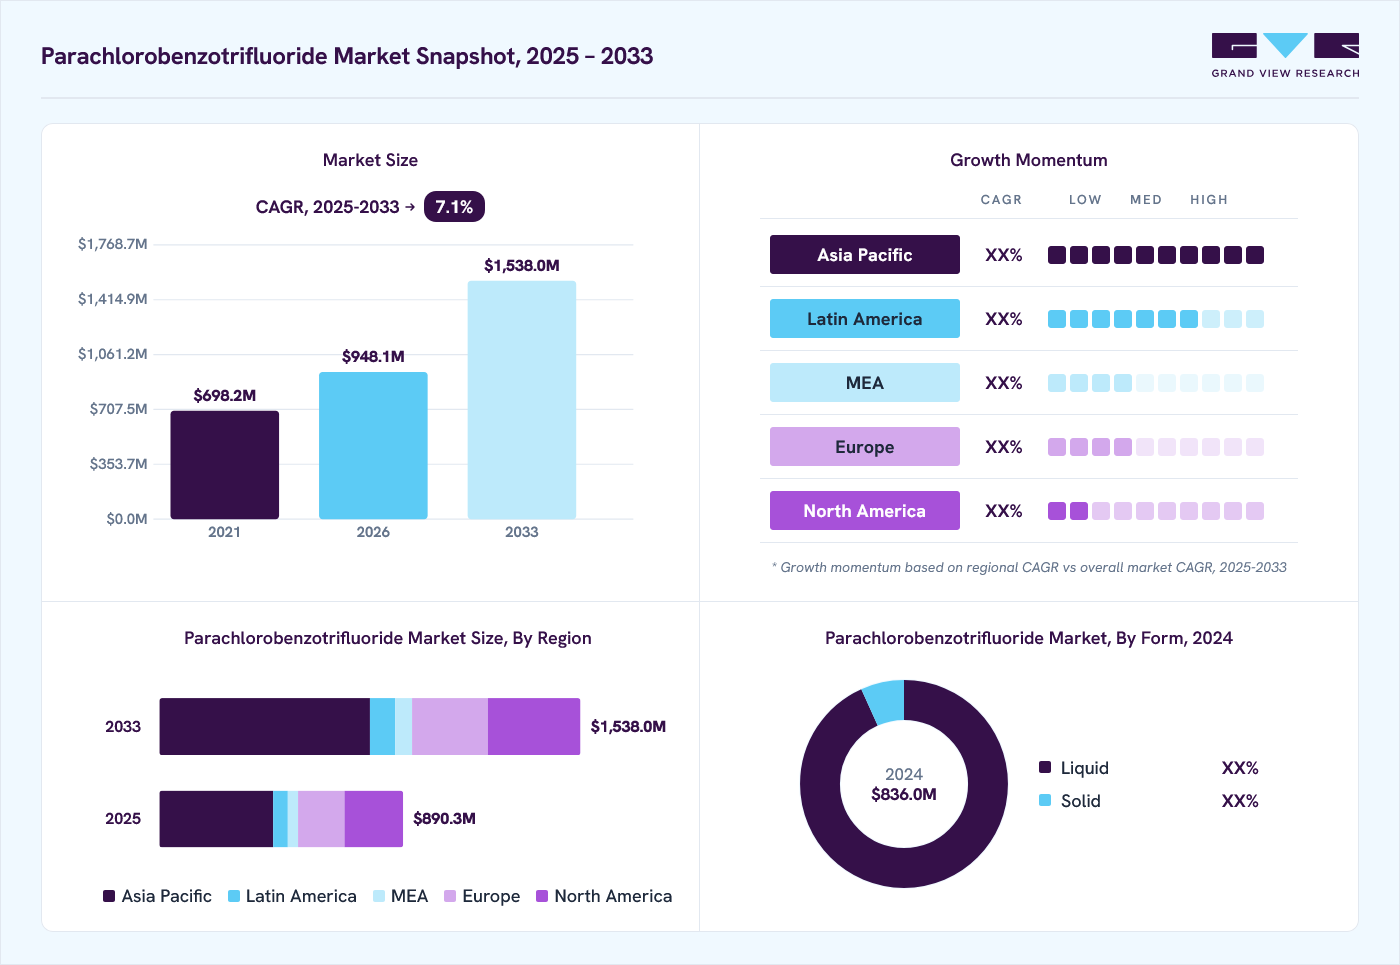Click the North America momentum indicator squares
This screenshot has width=1400, height=965.
point(1156,511)
